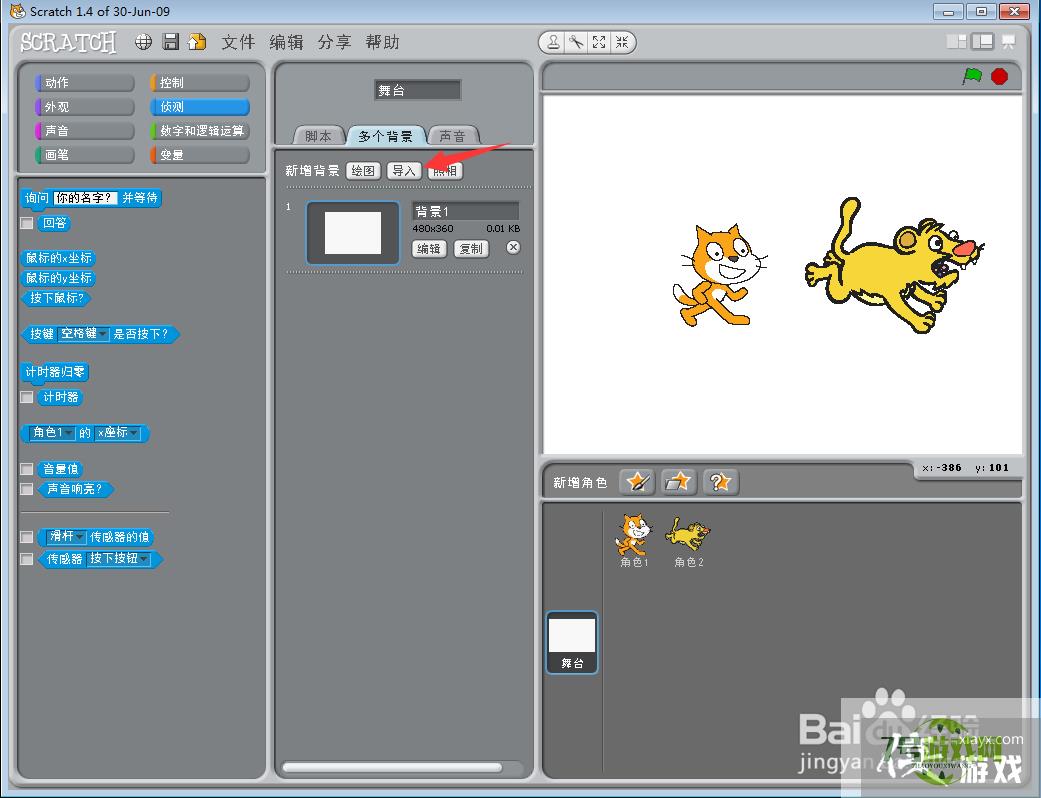The width and height of the screenshot is (1041, 798).
Task: Switch to full stage view mode
Action: 983,42
